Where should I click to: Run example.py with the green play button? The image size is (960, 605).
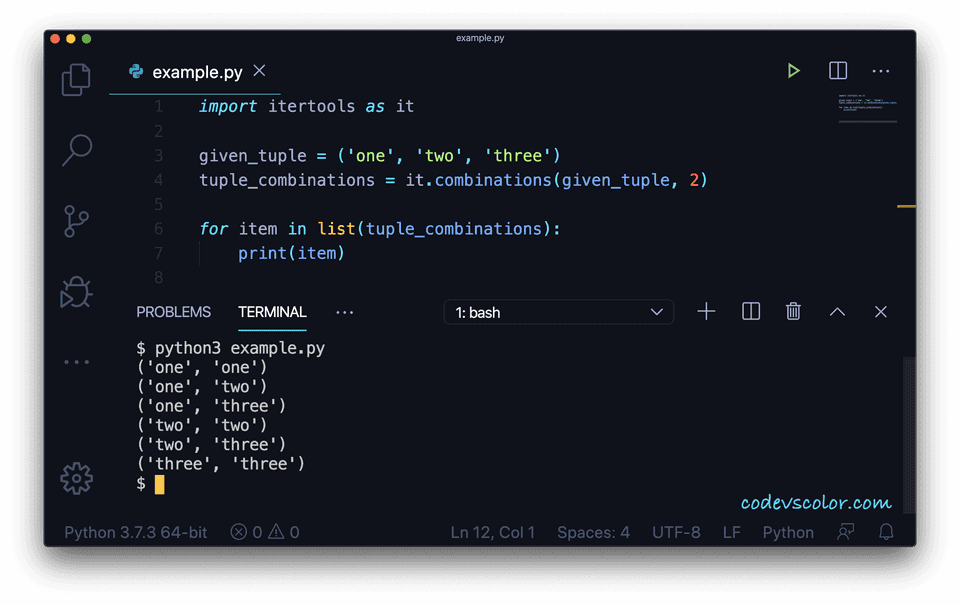point(794,71)
